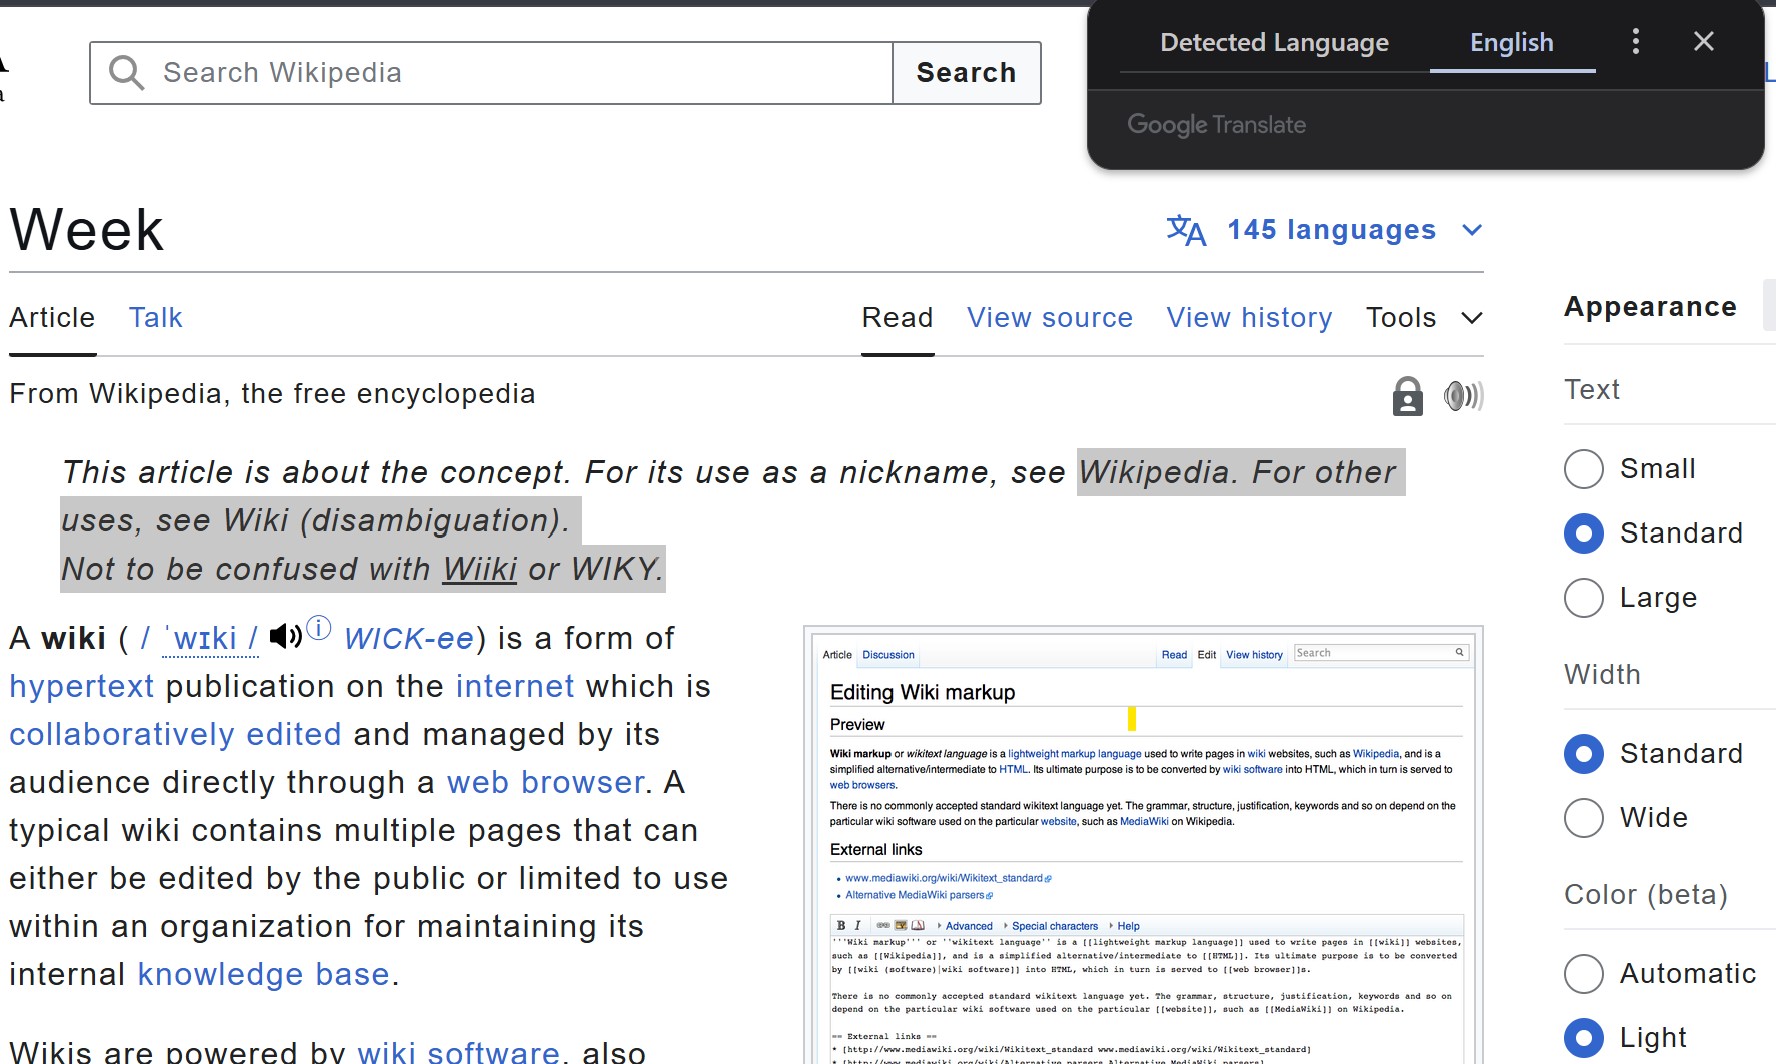Open the Talk tab
1776x1064 pixels.
[156, 318]
